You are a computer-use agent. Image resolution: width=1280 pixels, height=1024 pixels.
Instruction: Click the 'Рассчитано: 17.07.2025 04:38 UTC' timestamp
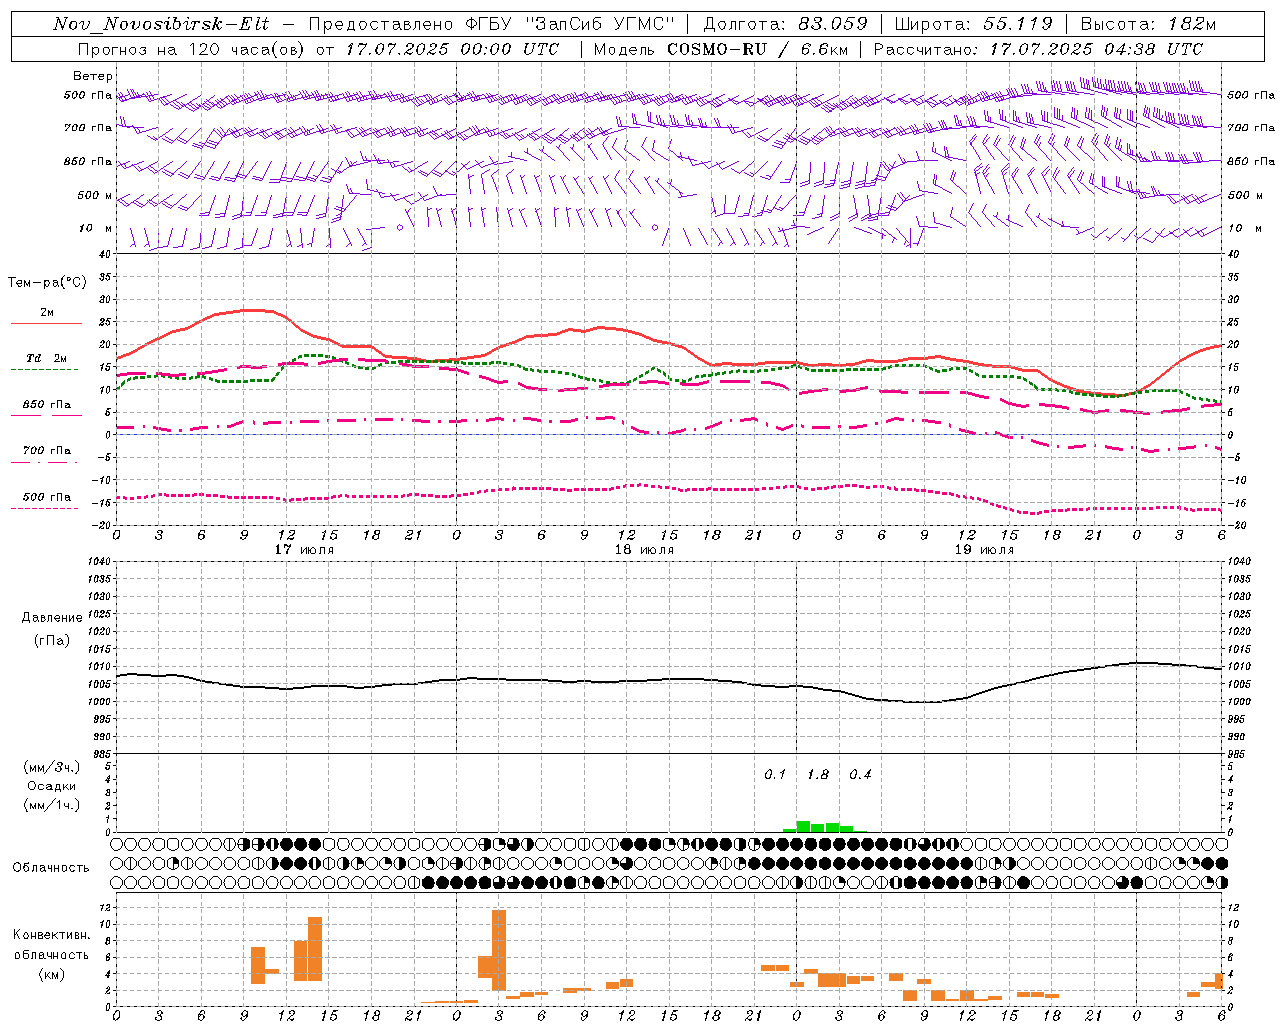(1039, 49)
